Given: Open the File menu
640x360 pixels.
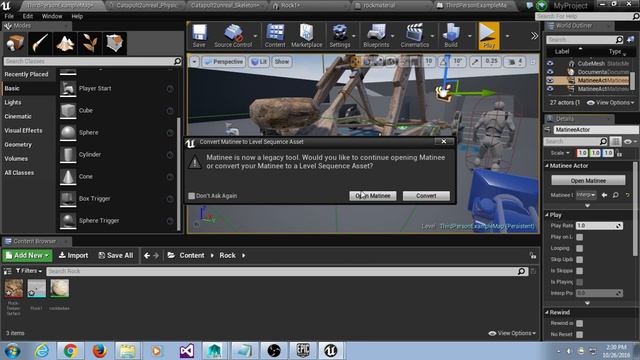Looking at the screenshot, I should click(9, 16).
